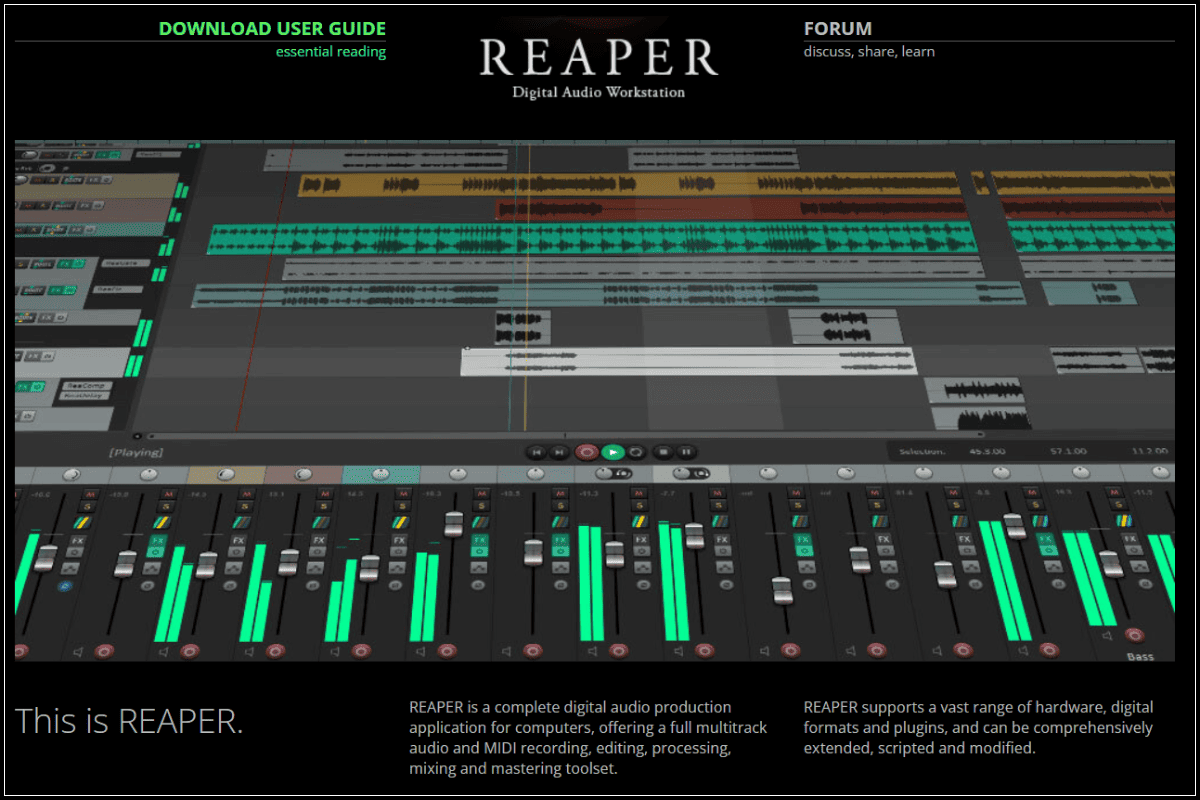Open the ReaDelay plugin below ReaComp

tap(85, 396)
